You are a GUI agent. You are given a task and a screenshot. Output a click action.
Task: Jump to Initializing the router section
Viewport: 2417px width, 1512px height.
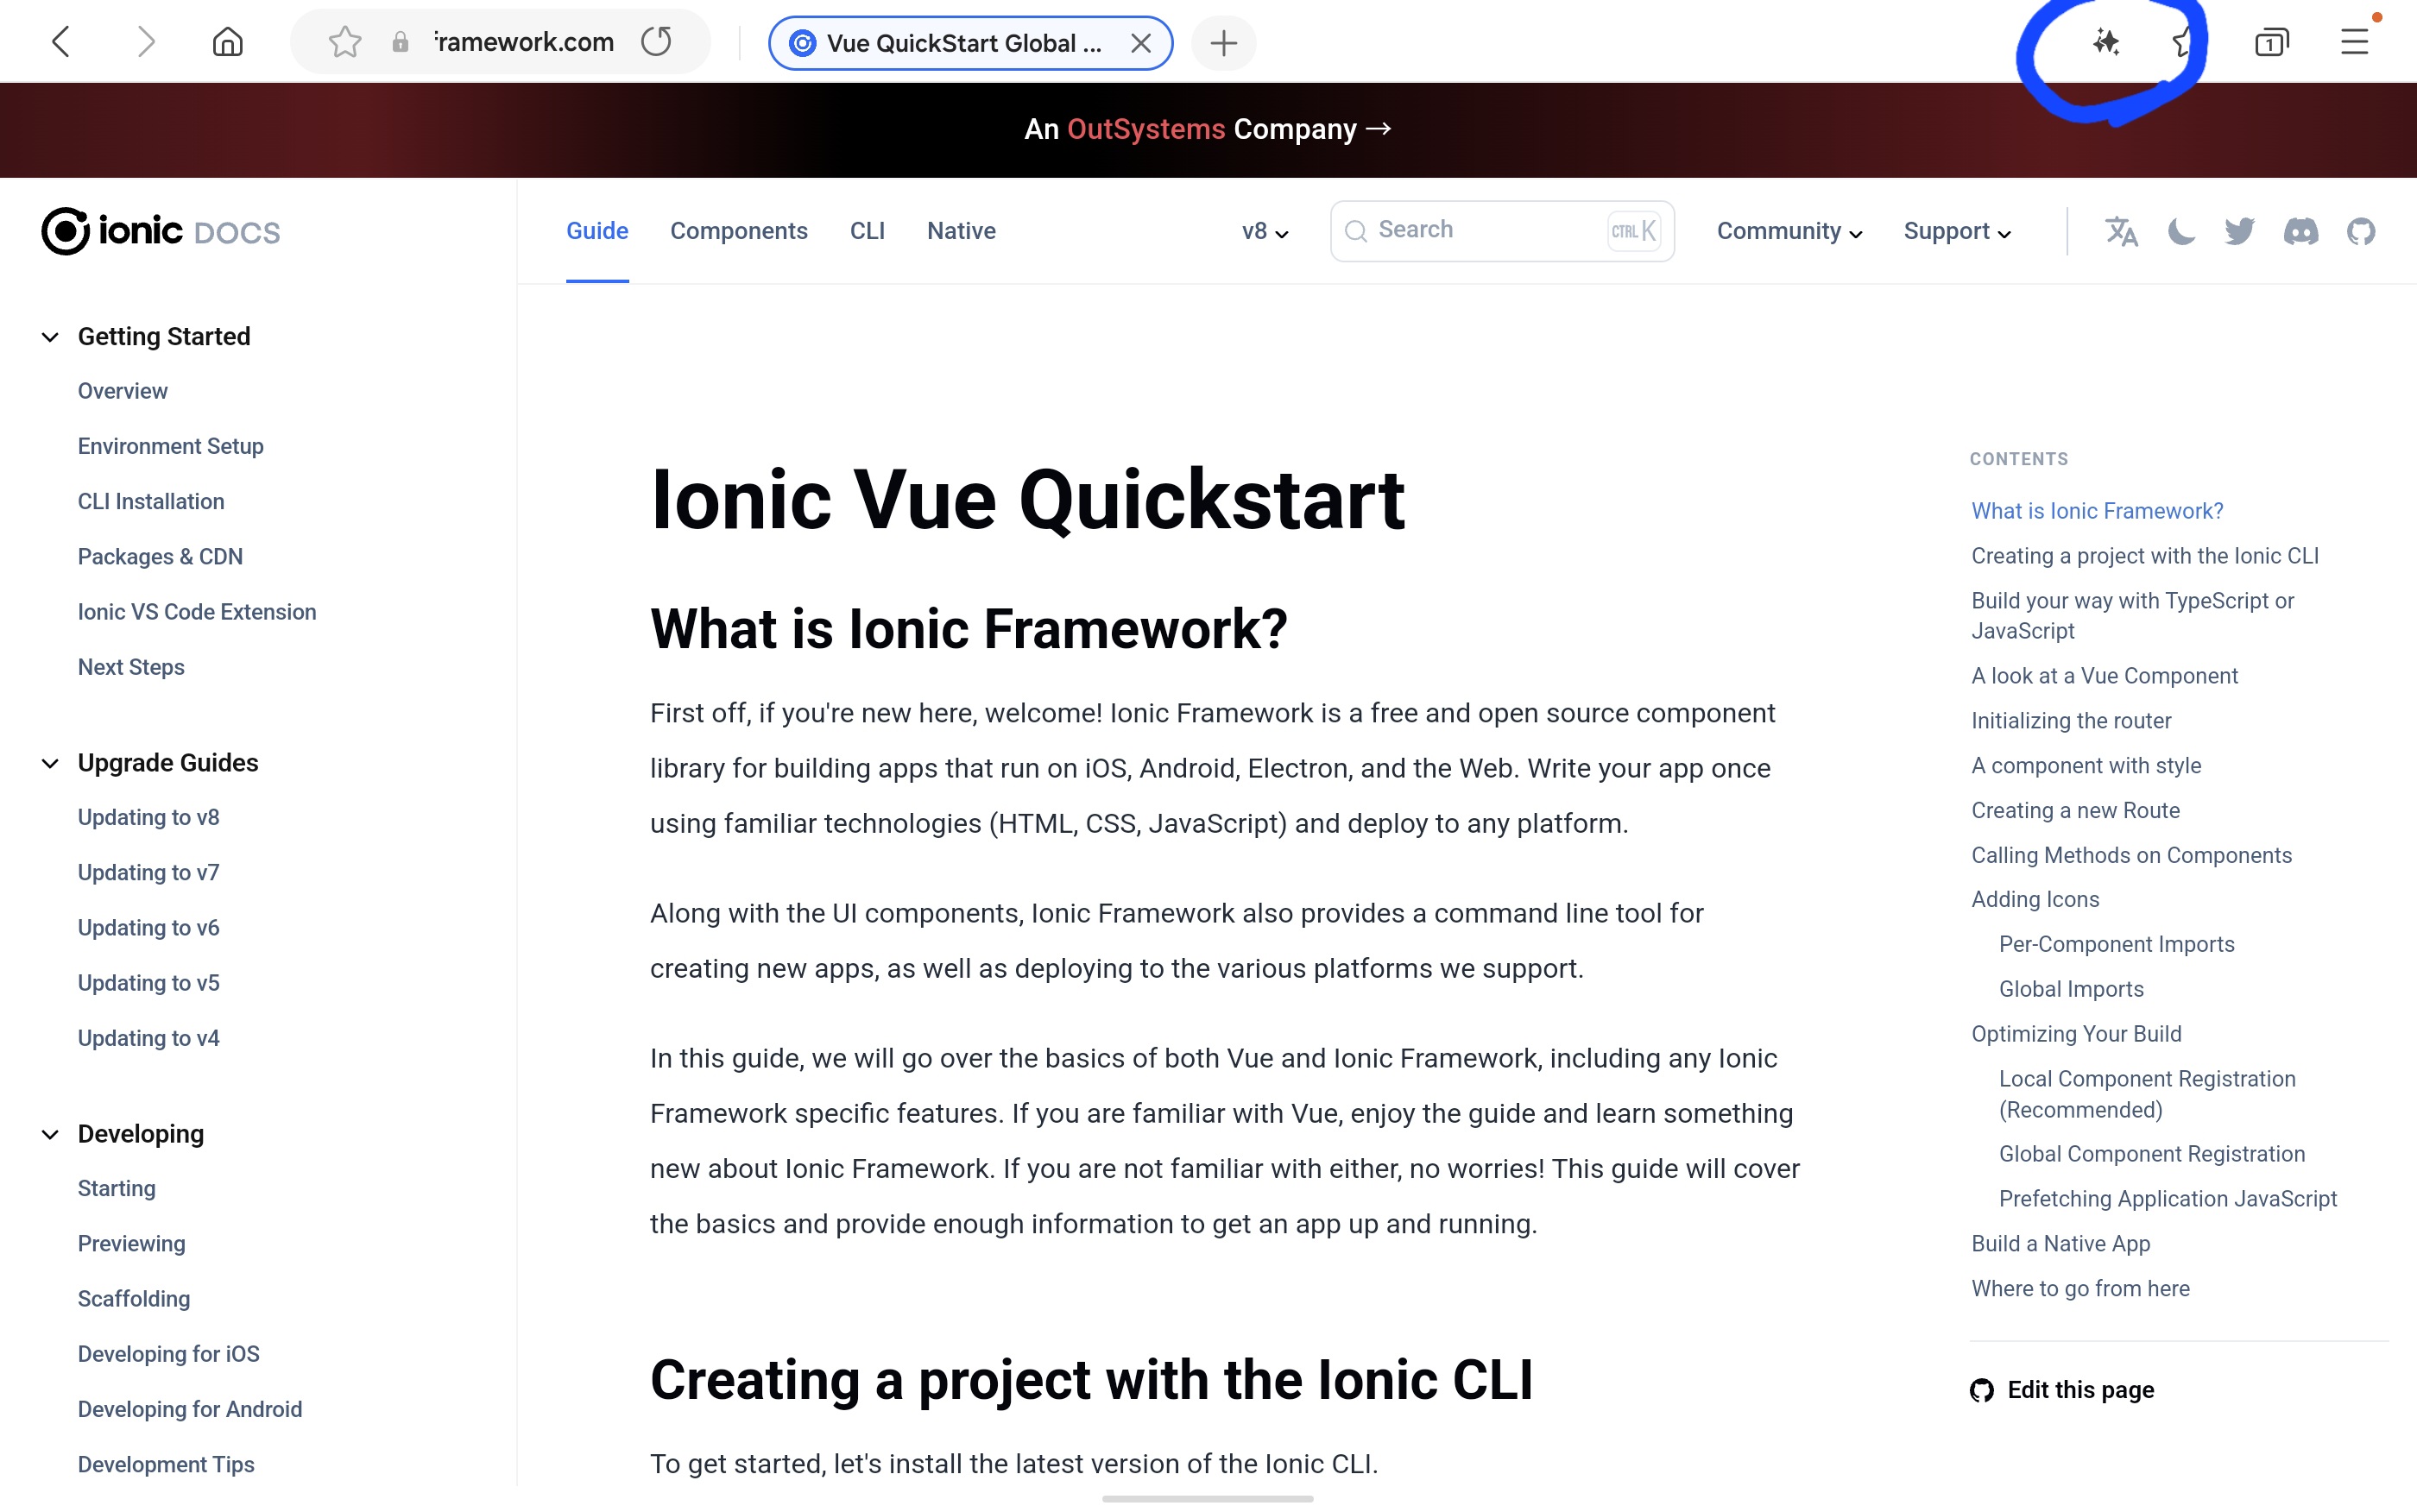tap(2071, 721)
